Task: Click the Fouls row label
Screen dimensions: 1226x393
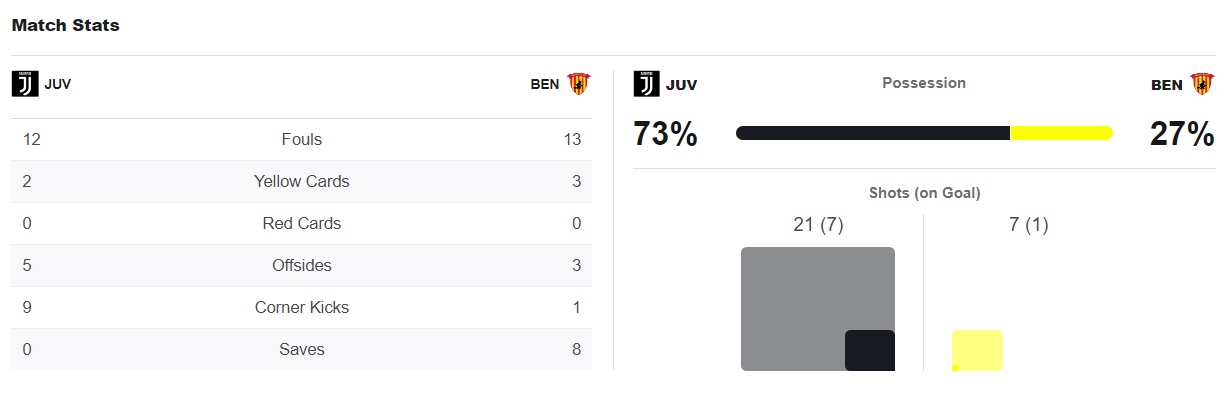Action: pyautogui.click(x=302, y=140)
